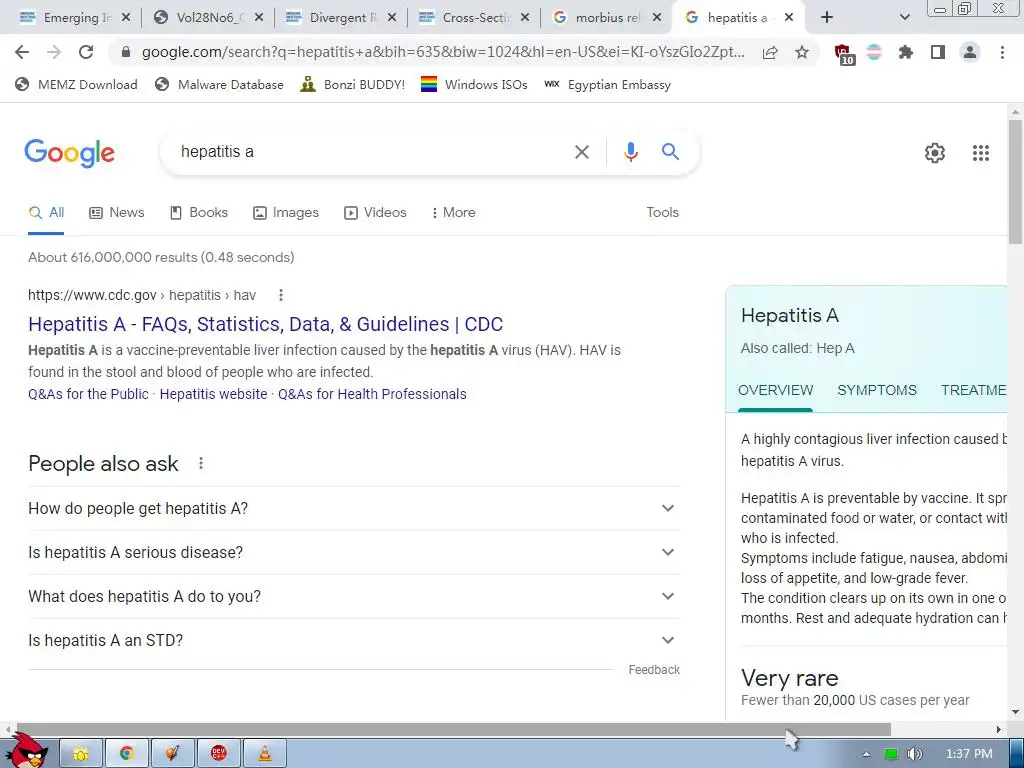Open the Bonzi BUDDY! bookmark
Image resolution: width=1024 pixels, height=768 pixels.
353,84
